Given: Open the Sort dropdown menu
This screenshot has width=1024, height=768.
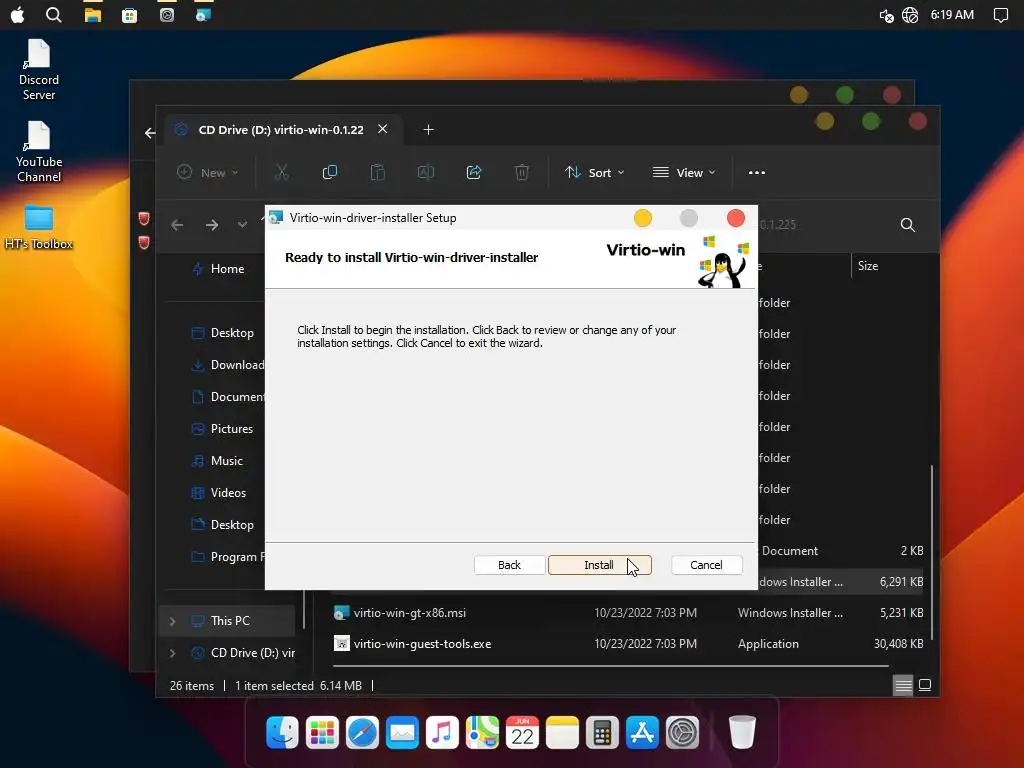Looking at the screenshot, I should point(595,172).
